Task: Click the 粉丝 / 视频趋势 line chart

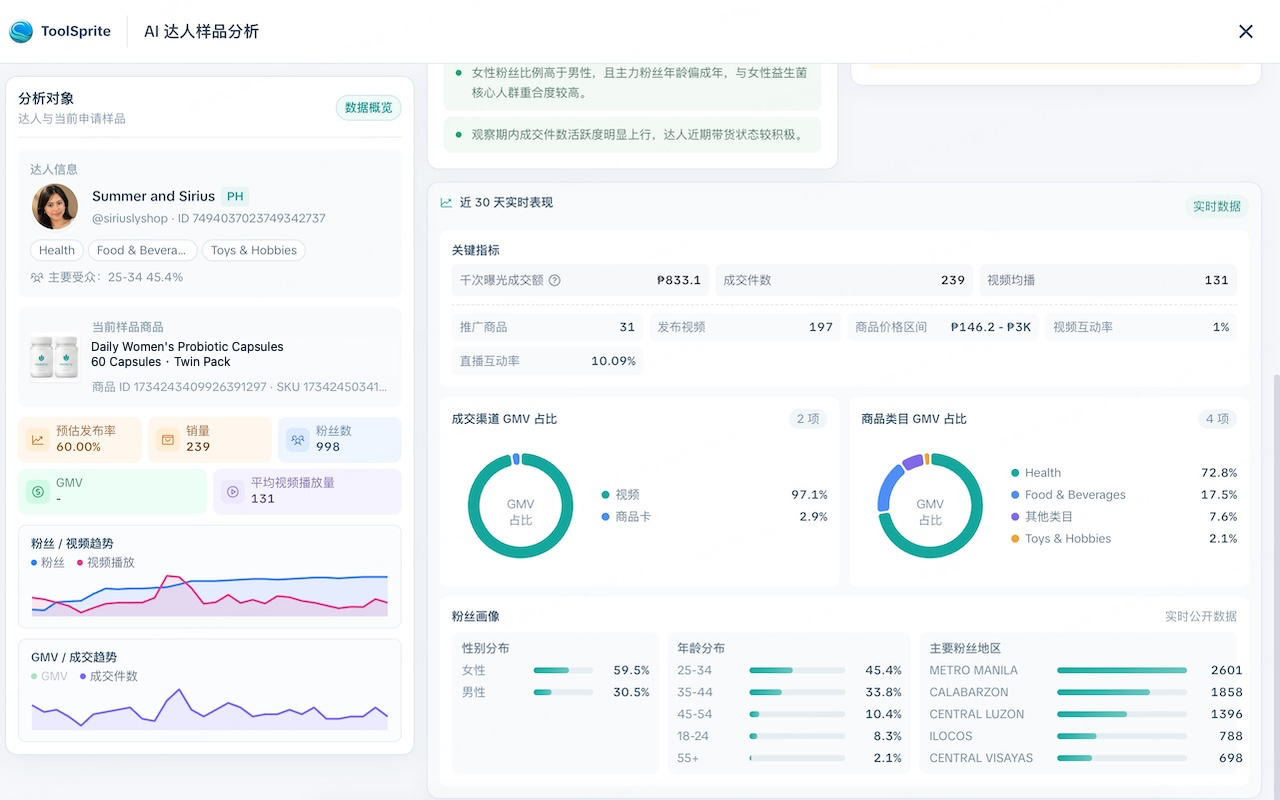Action: tap(210, 594)
